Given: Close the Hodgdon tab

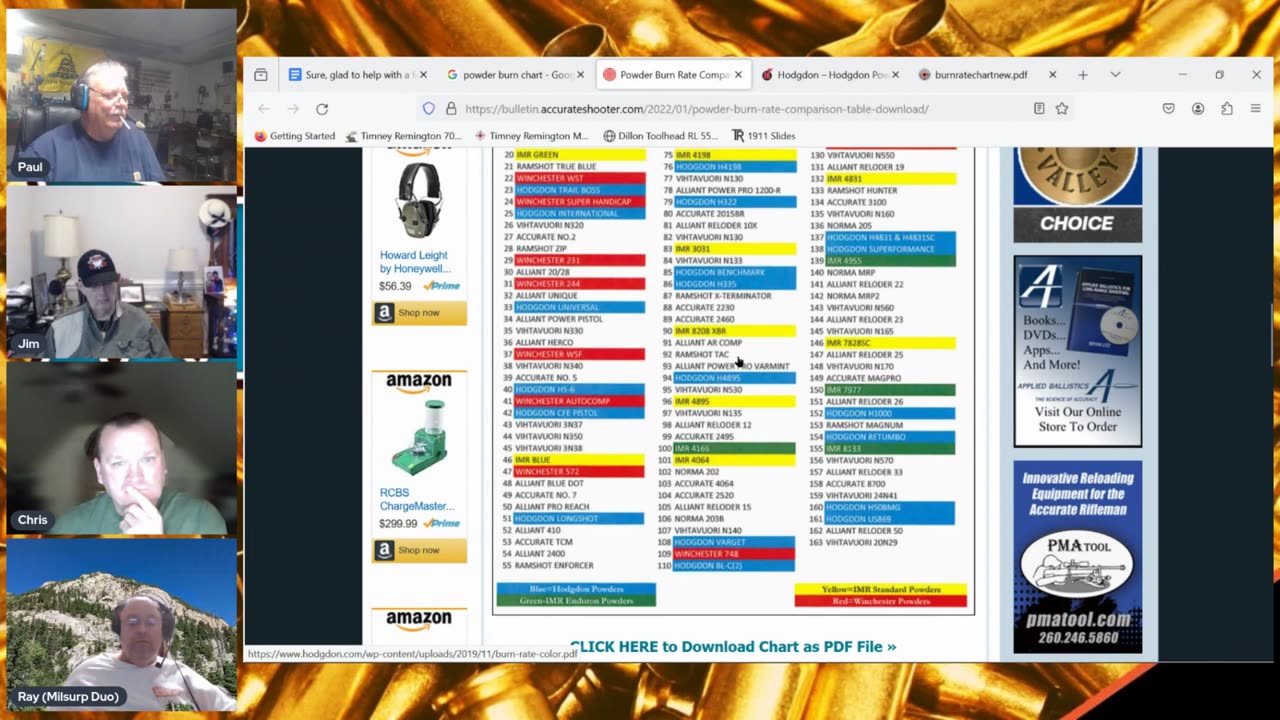Looking at the screenshot, I should click(x=895, y=75).
